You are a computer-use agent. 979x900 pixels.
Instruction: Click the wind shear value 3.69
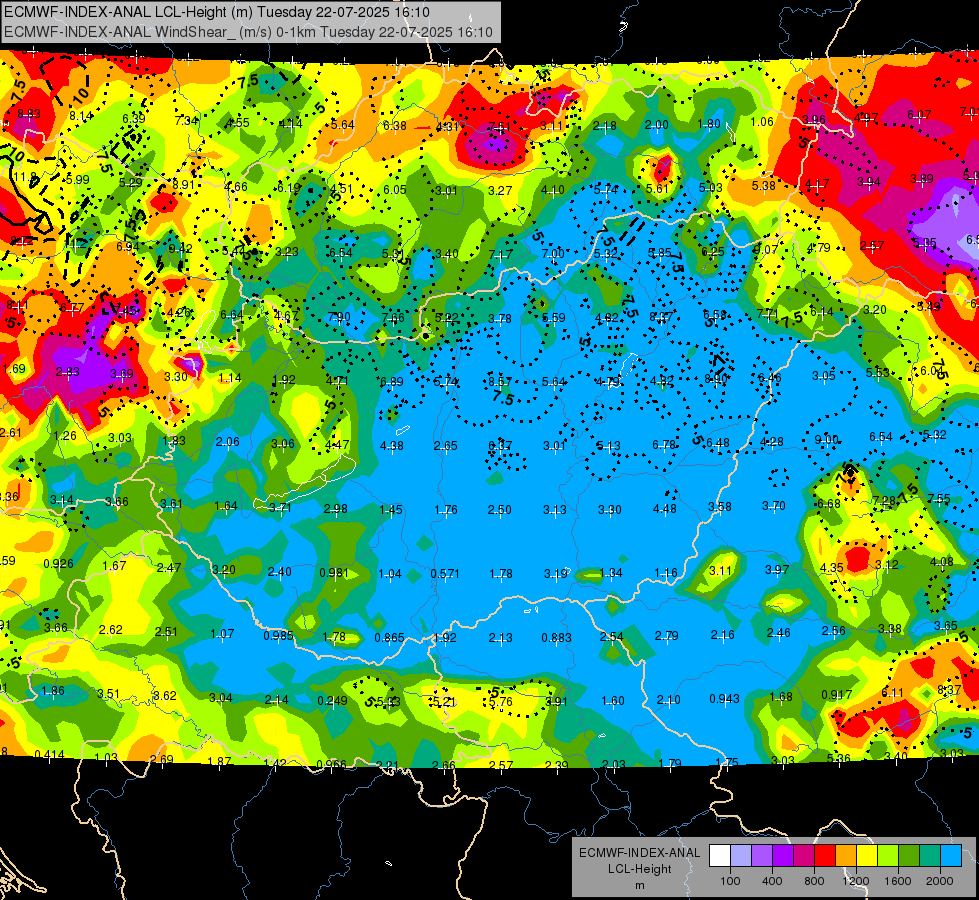point(122,373)
